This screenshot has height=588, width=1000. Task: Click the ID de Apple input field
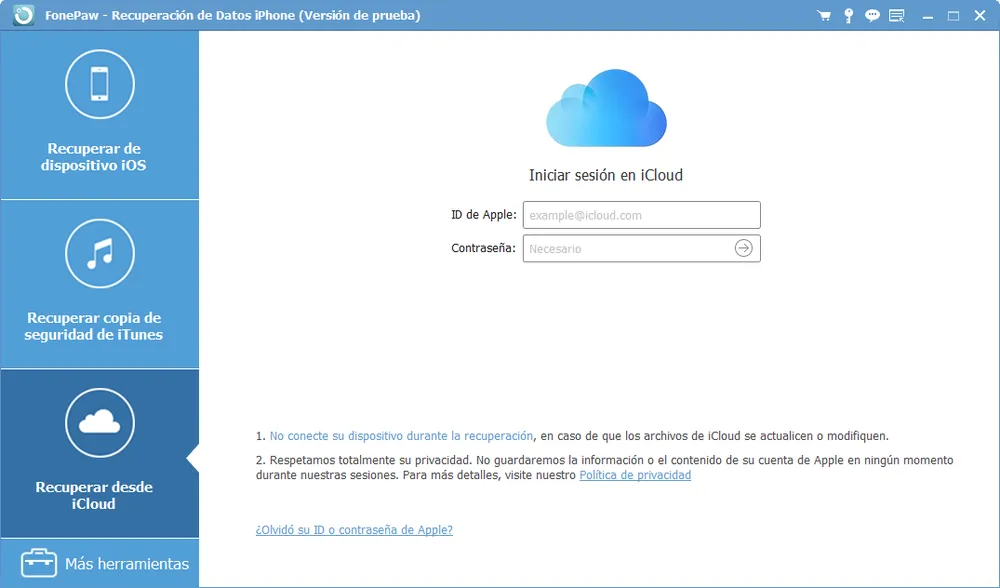pyautogui.click(x=640, y=214)
